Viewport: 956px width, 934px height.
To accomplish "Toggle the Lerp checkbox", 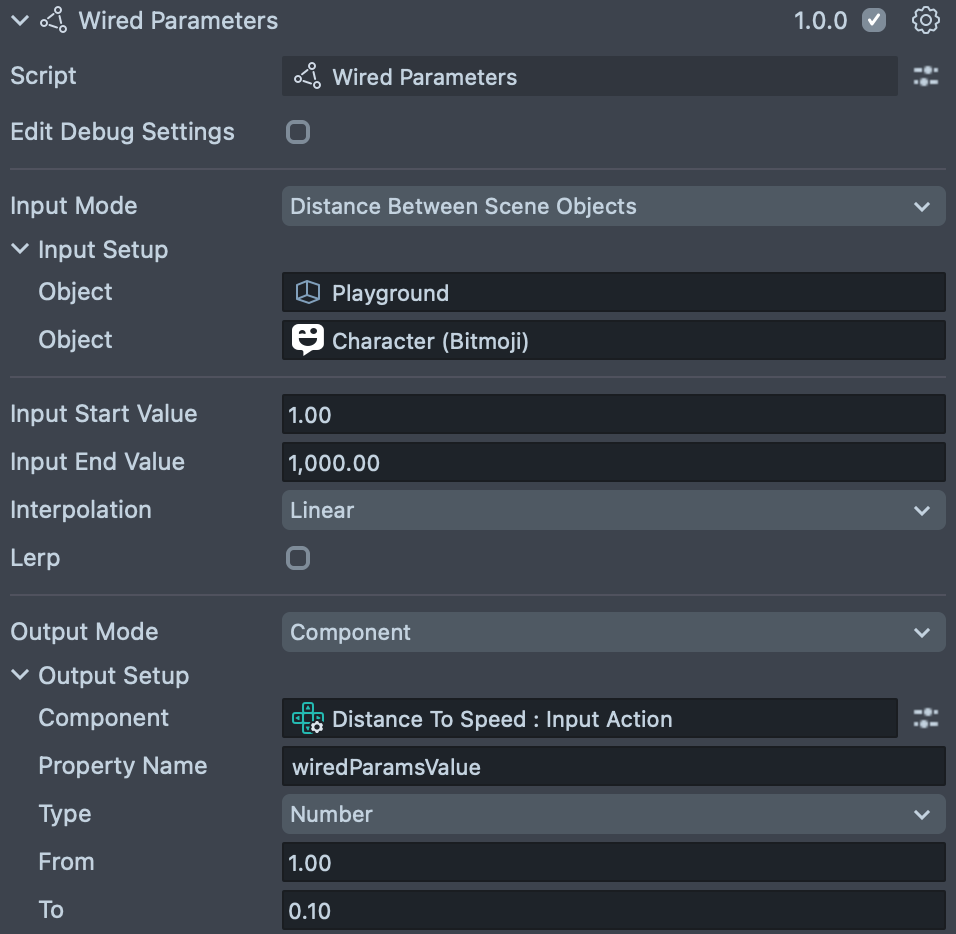I will (x=298, y=558).
